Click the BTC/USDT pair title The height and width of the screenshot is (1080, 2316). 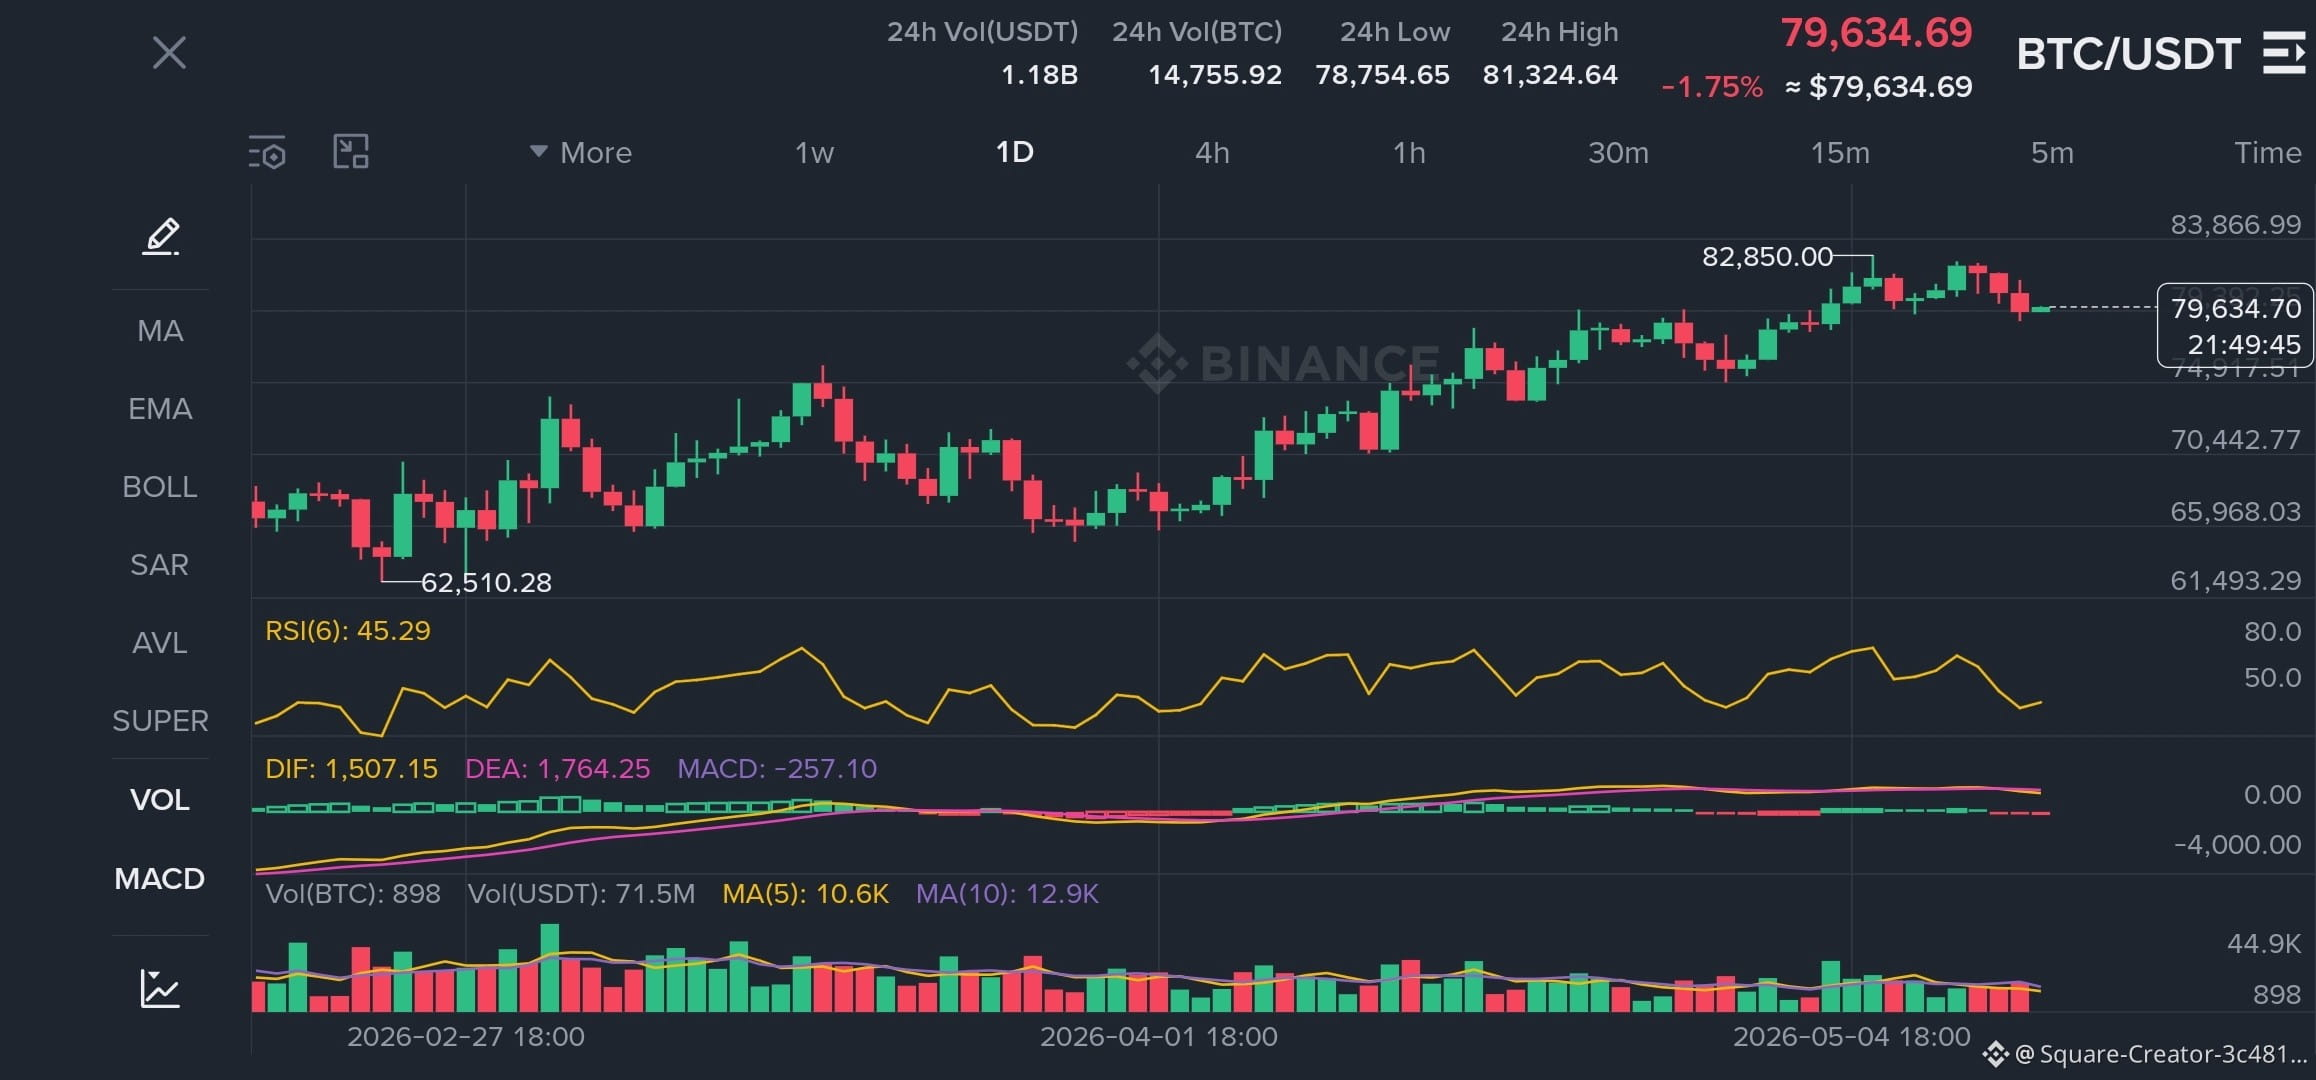pos(2128,54)
